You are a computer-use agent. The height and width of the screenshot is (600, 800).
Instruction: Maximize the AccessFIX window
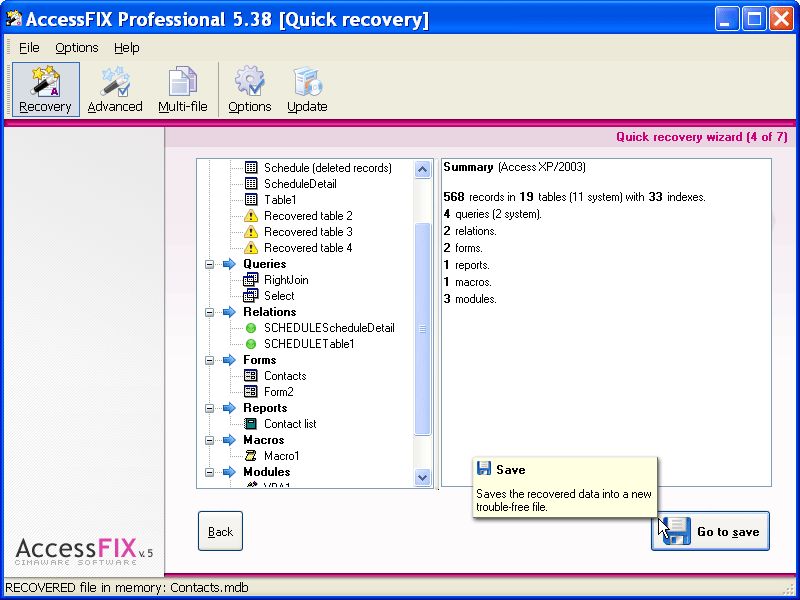754,19
